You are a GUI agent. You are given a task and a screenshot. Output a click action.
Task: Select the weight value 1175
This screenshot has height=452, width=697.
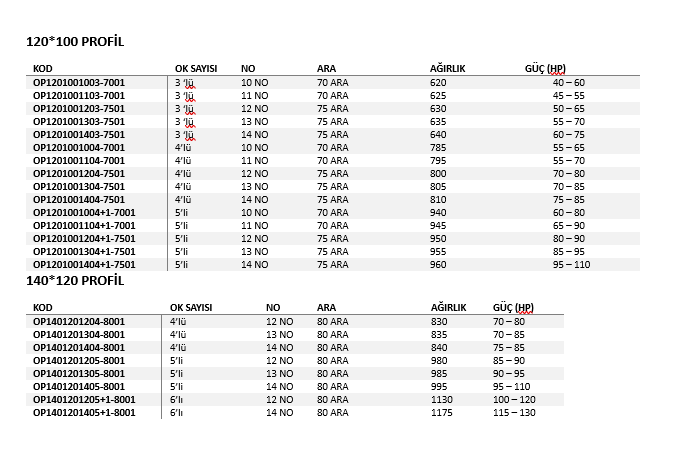442,412
